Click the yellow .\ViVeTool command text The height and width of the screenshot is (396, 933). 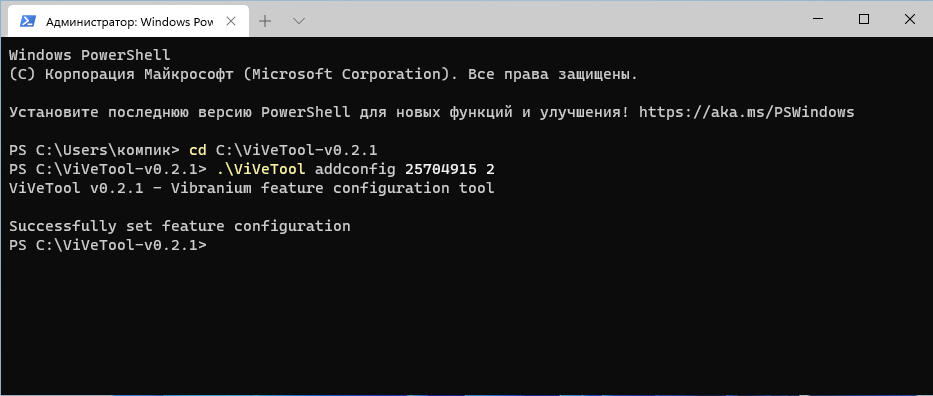click(261, 169)
